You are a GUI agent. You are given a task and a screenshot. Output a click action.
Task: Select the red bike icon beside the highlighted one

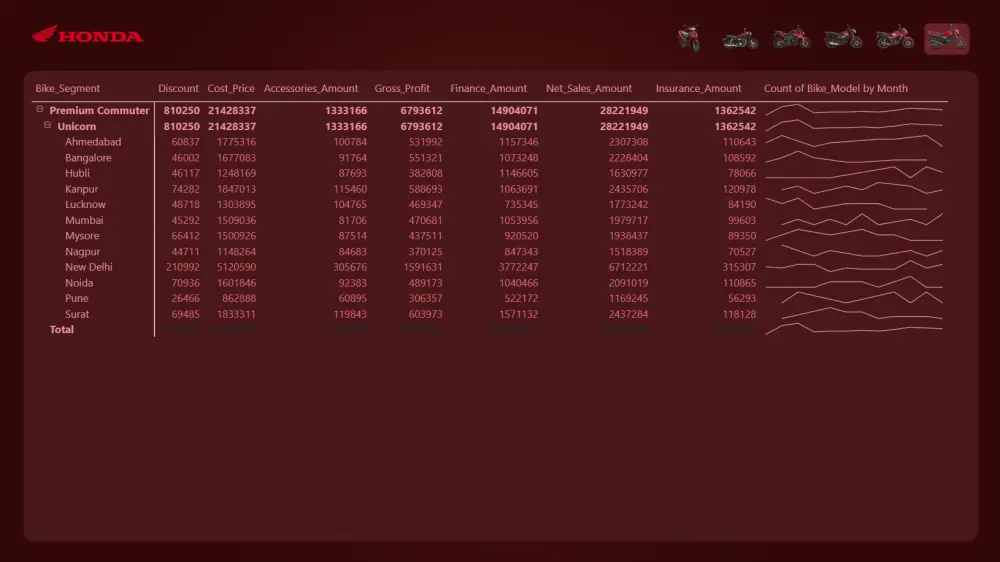tap(895, 38)
